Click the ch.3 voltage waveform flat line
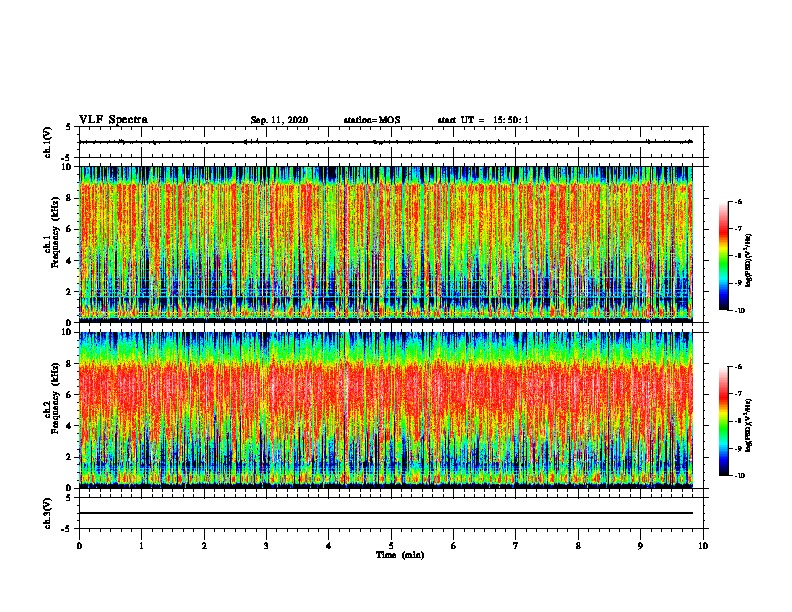The width and height of the screenshot is (792, 612). [386, 513]
